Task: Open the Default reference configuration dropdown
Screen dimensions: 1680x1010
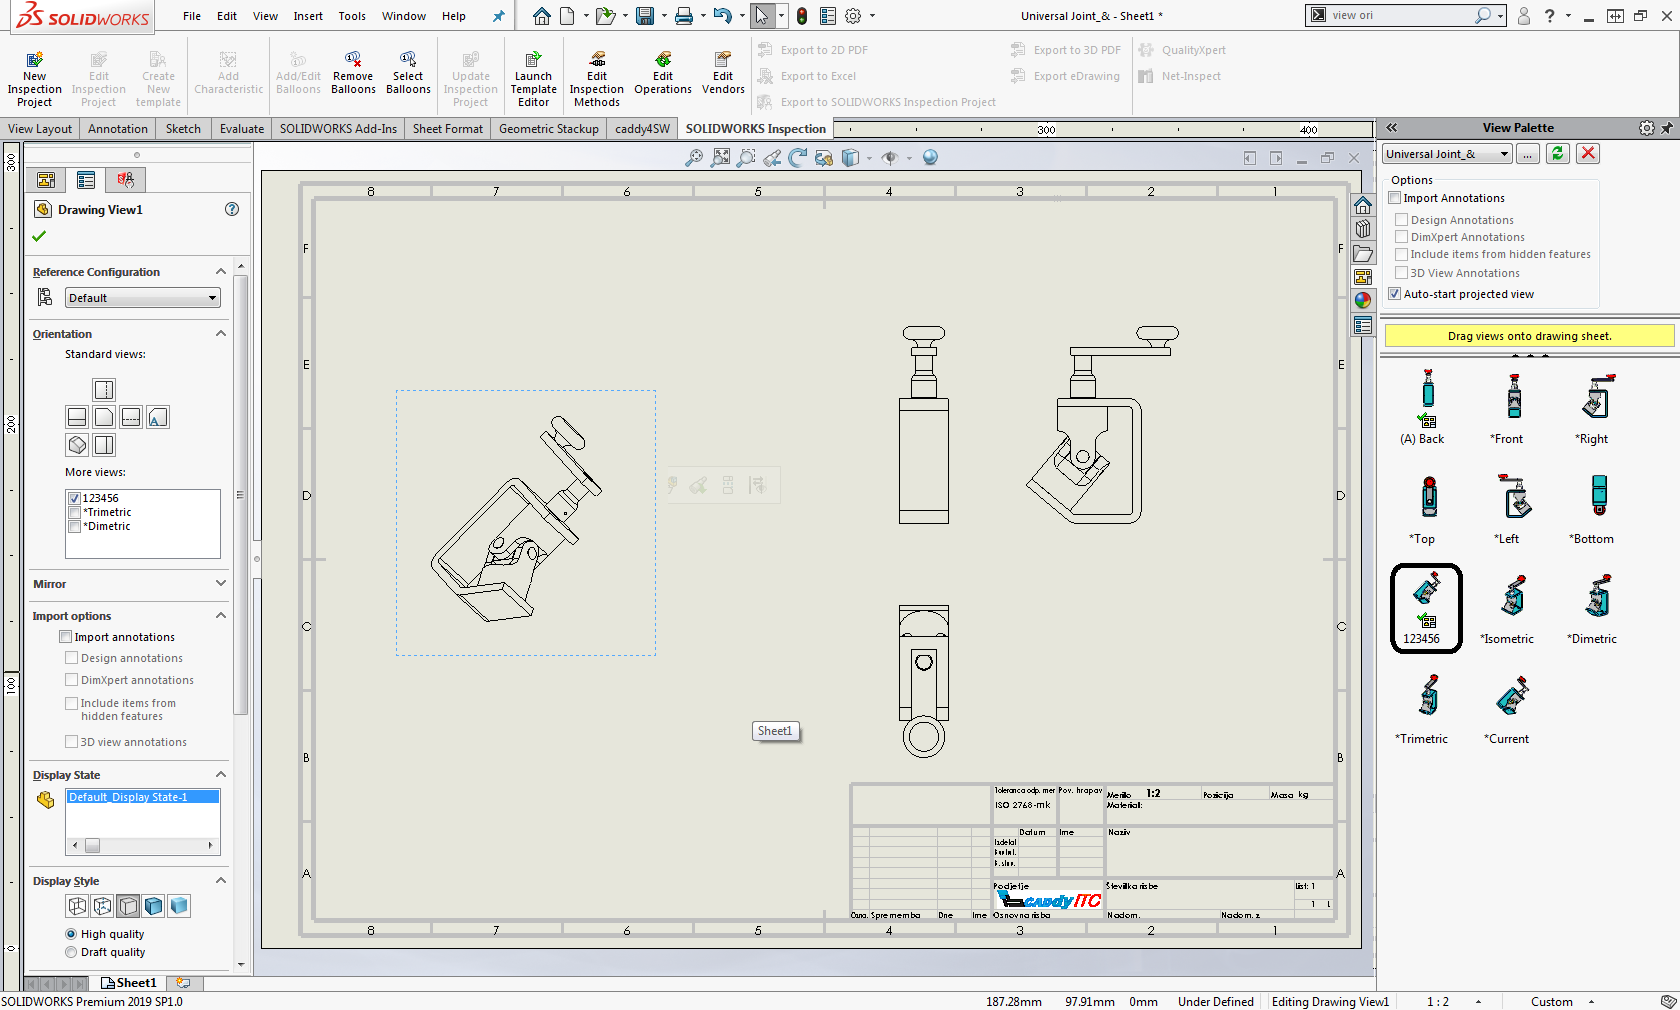Action: coord(143,298)
